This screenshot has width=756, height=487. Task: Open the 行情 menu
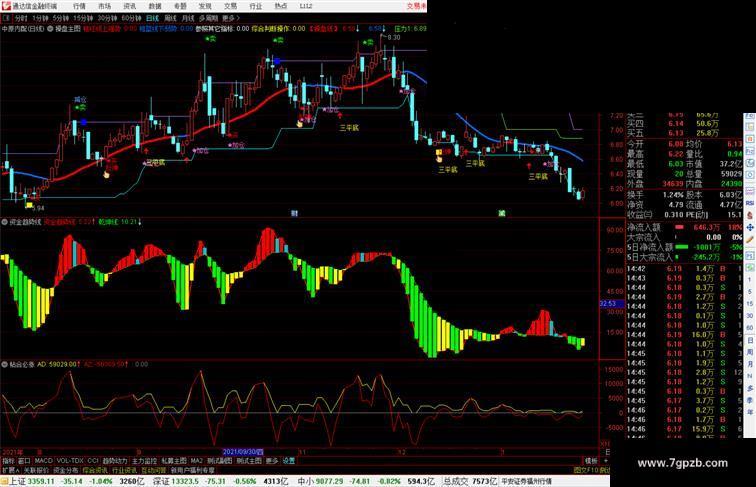coord(79,6)
